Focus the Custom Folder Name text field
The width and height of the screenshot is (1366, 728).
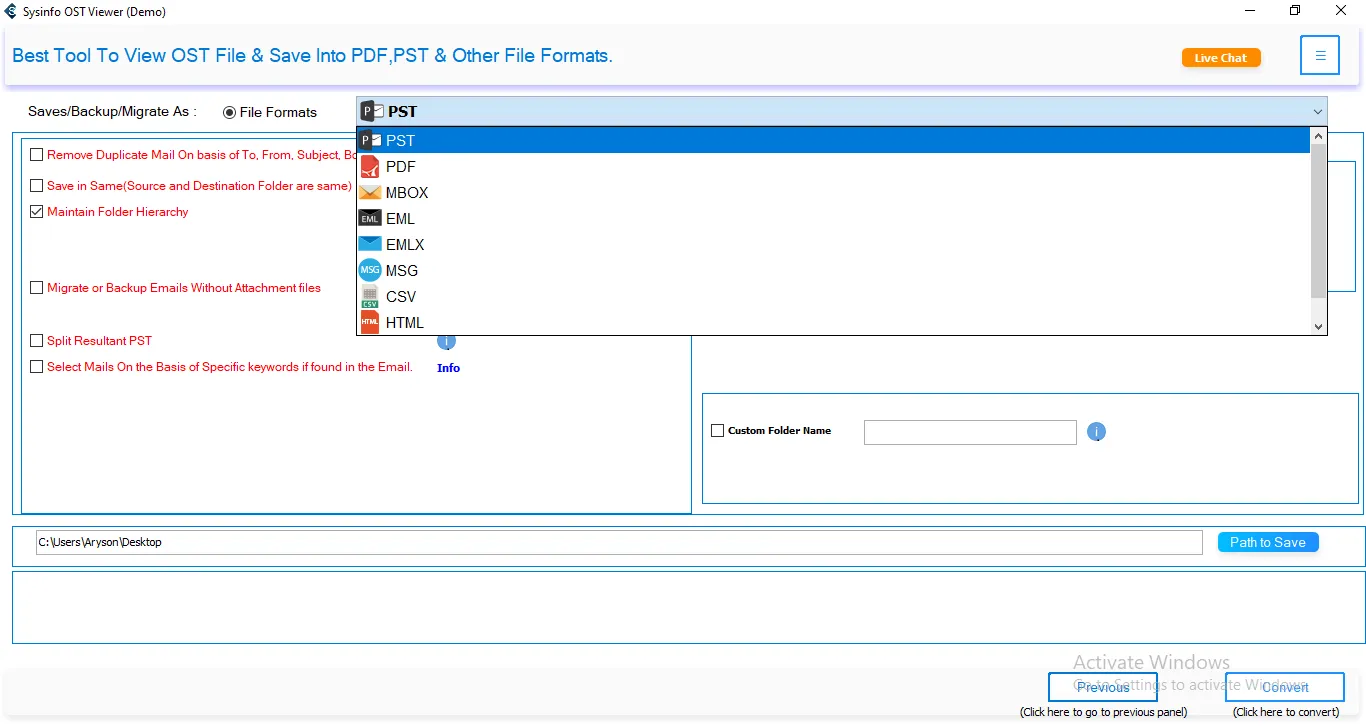970,432
